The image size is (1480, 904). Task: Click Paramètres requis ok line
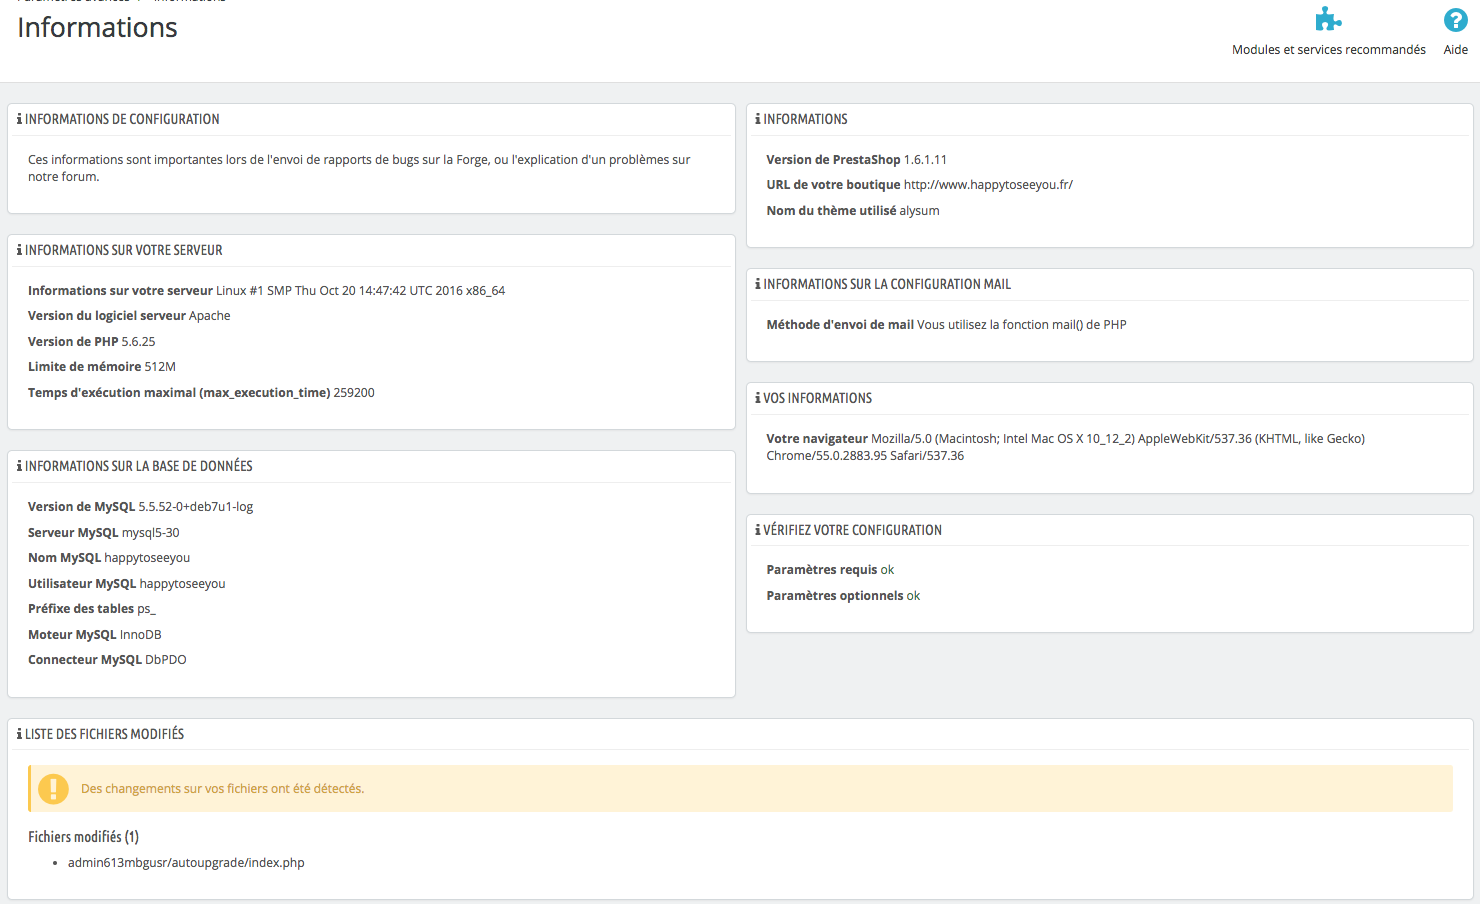[x=830, y=569]
